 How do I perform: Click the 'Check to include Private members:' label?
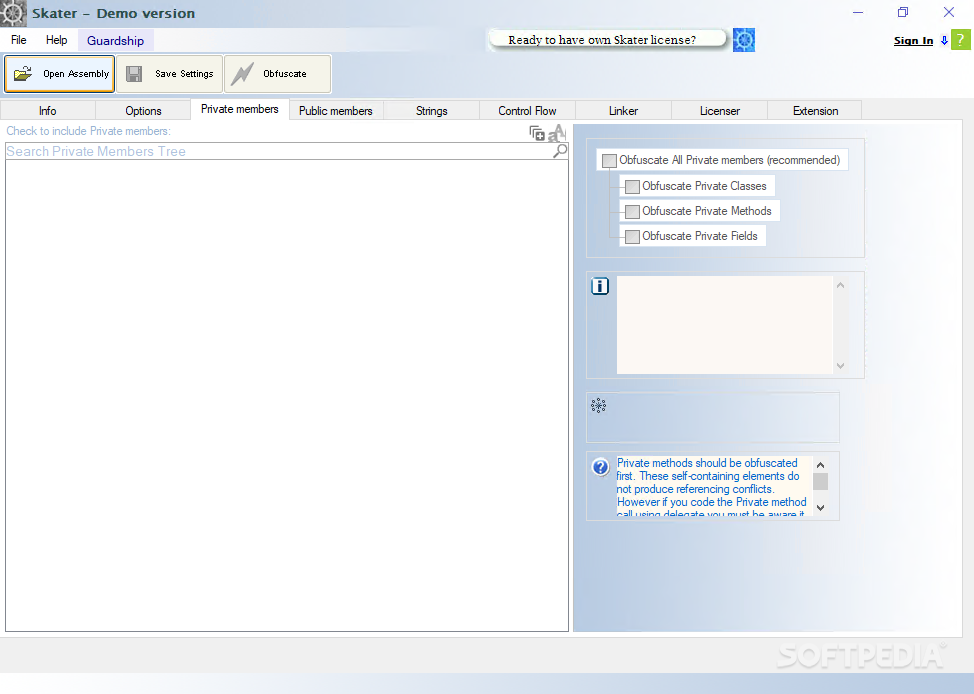click(88, 131)
